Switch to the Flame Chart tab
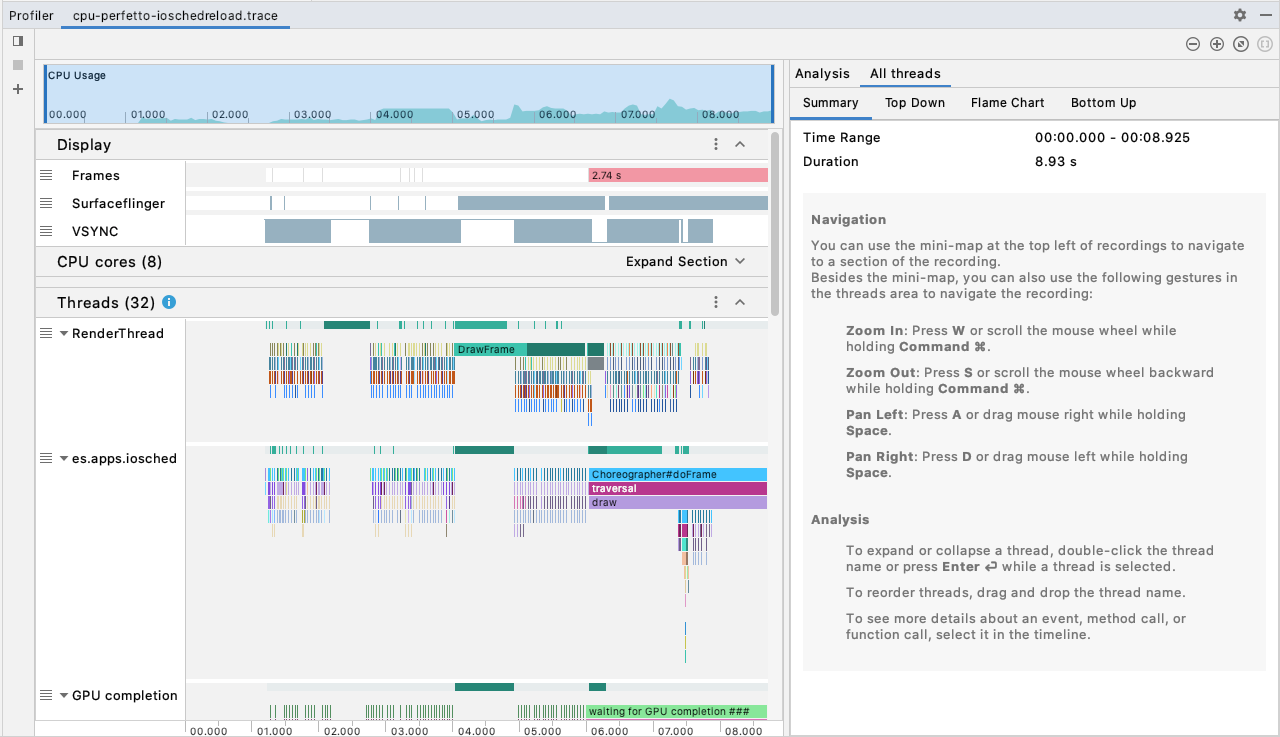 pyautogui.click(x=1007, y=102)
